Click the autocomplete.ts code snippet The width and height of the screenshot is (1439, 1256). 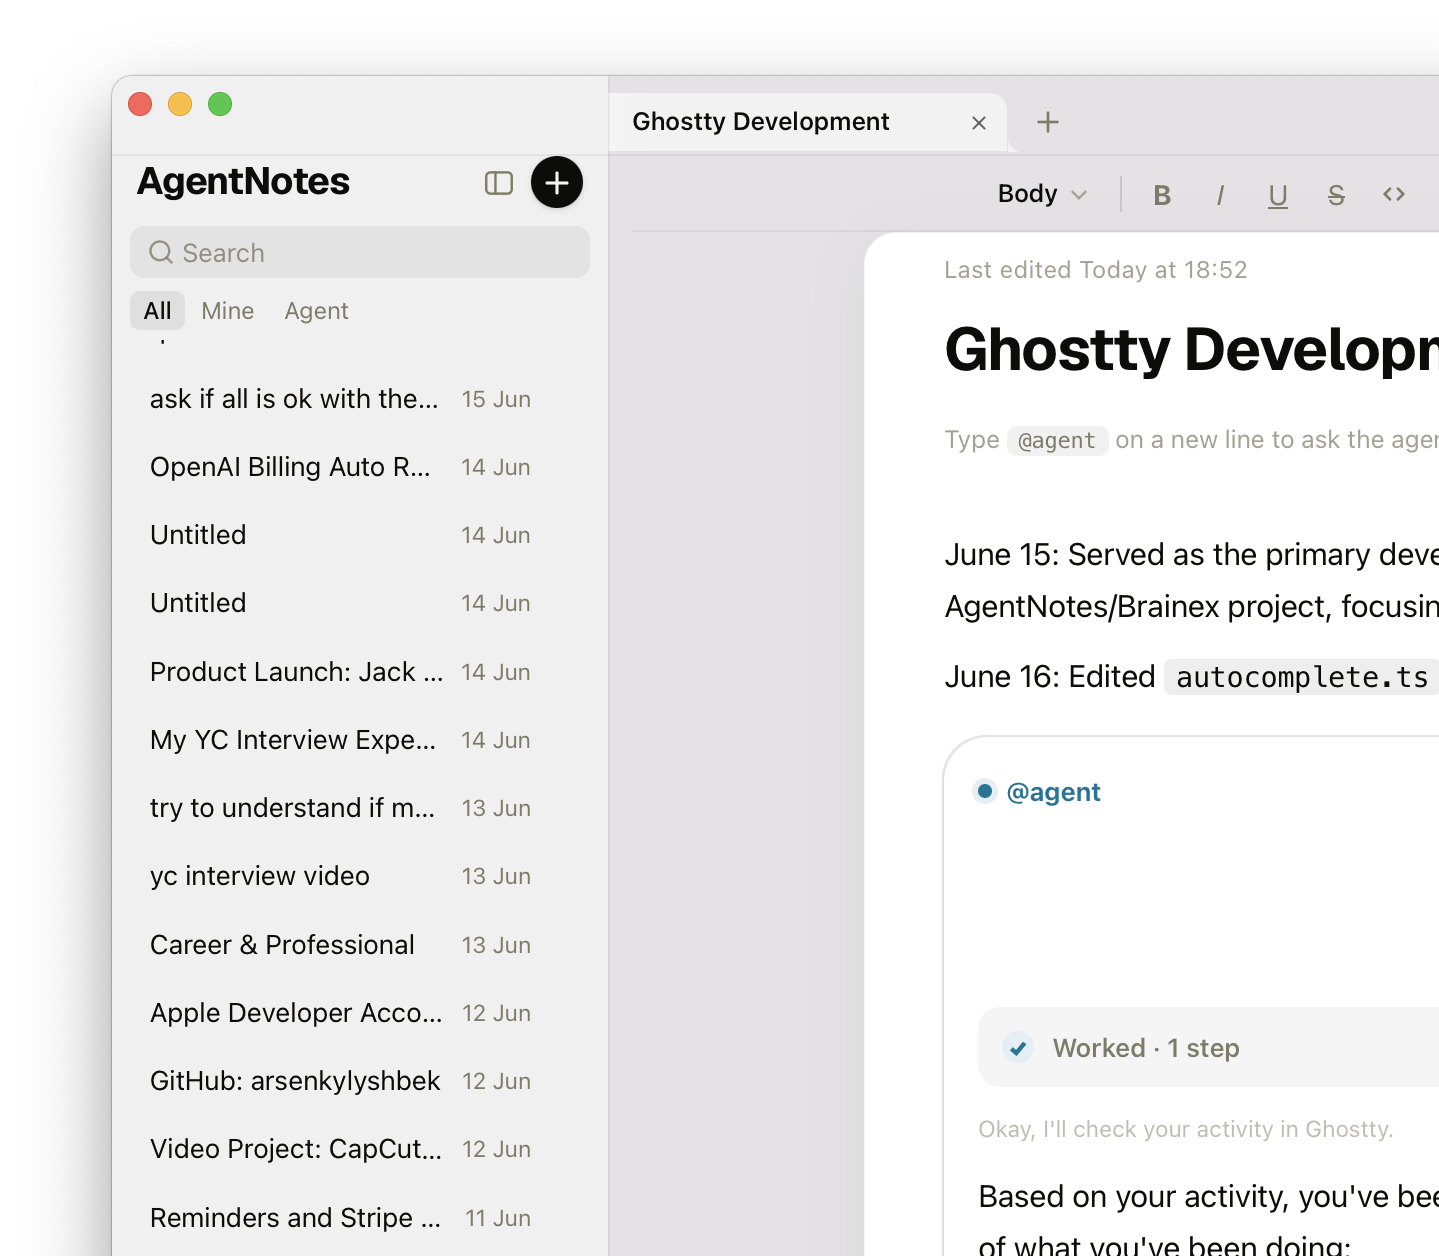pyautogui.click(x=1302, y=677)
